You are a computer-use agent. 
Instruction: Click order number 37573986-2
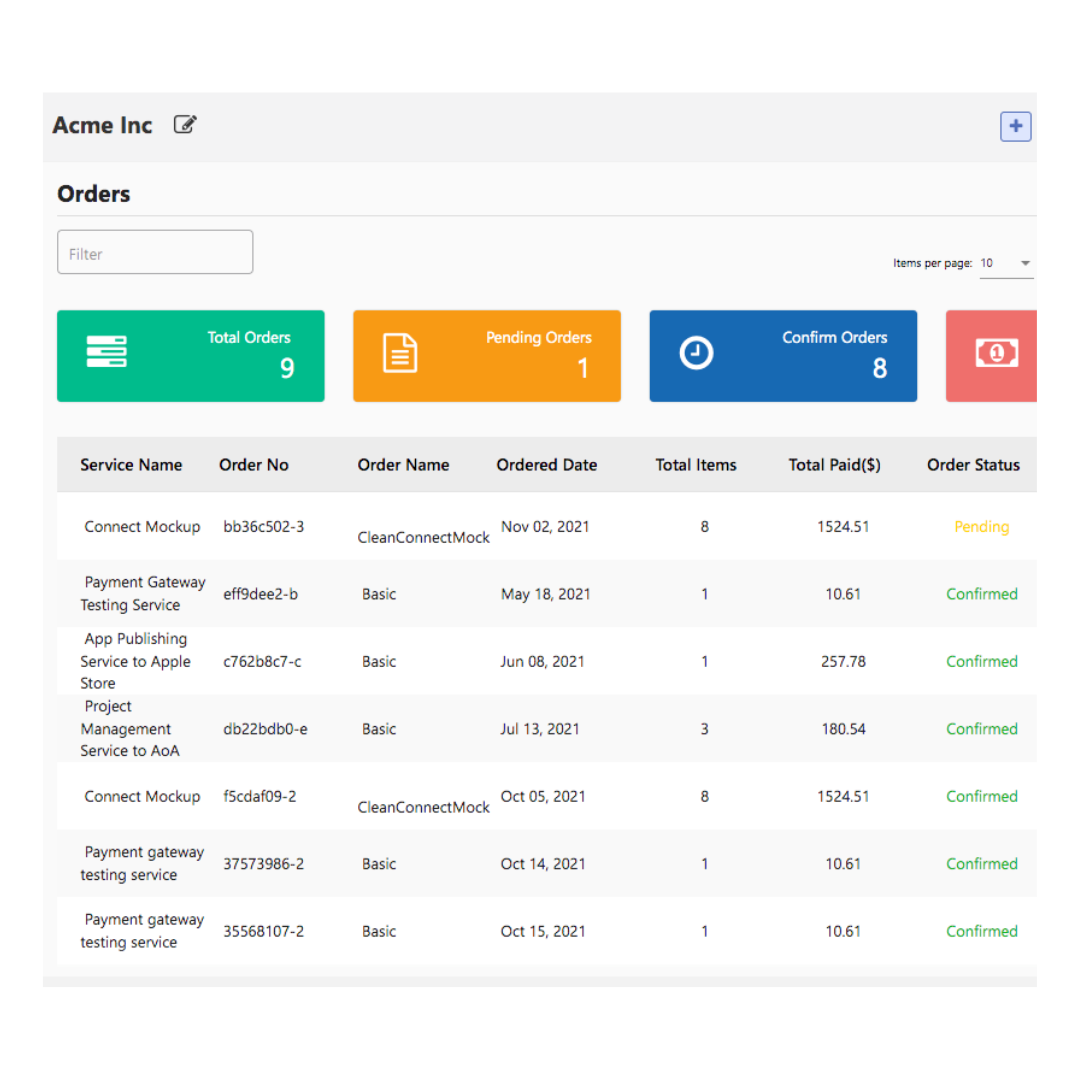click(x=263, y=864)
